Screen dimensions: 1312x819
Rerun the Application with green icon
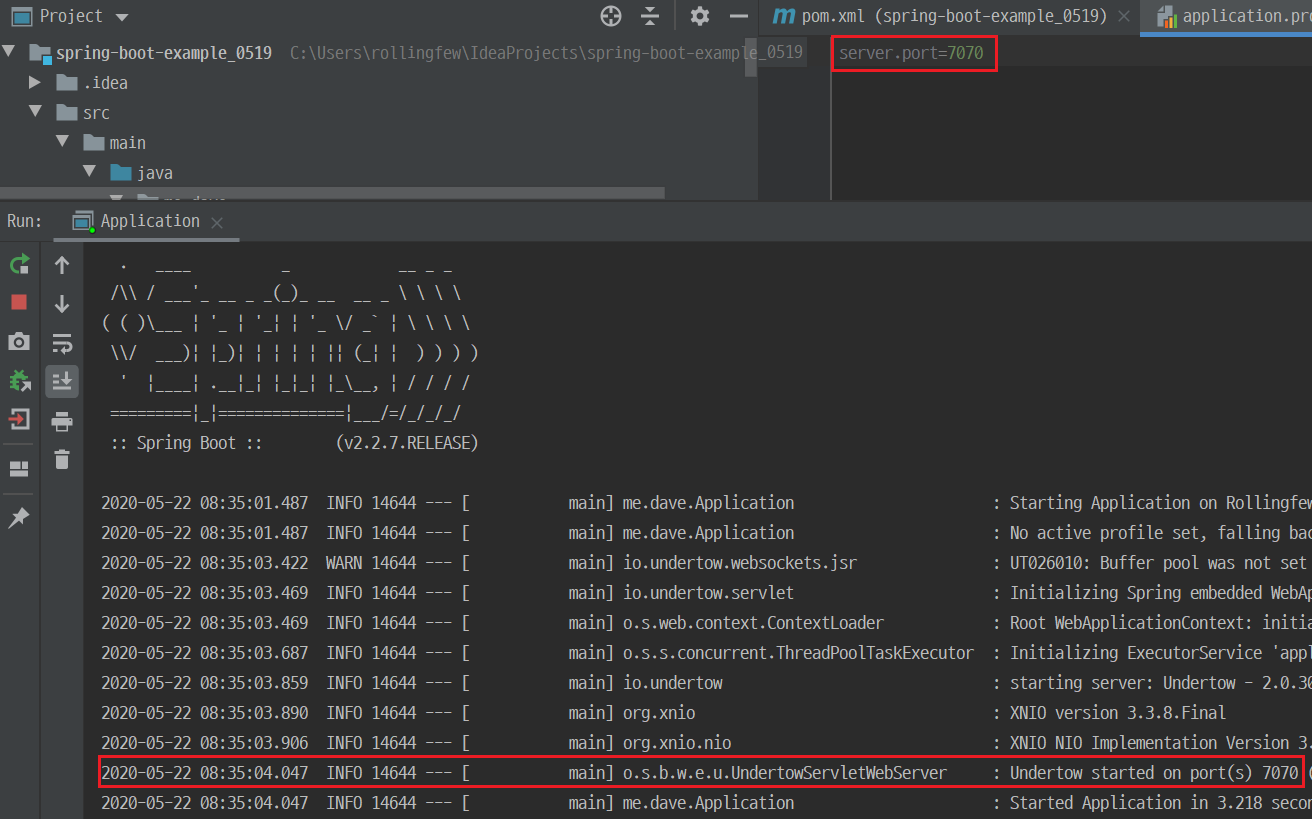coord(19,264)
